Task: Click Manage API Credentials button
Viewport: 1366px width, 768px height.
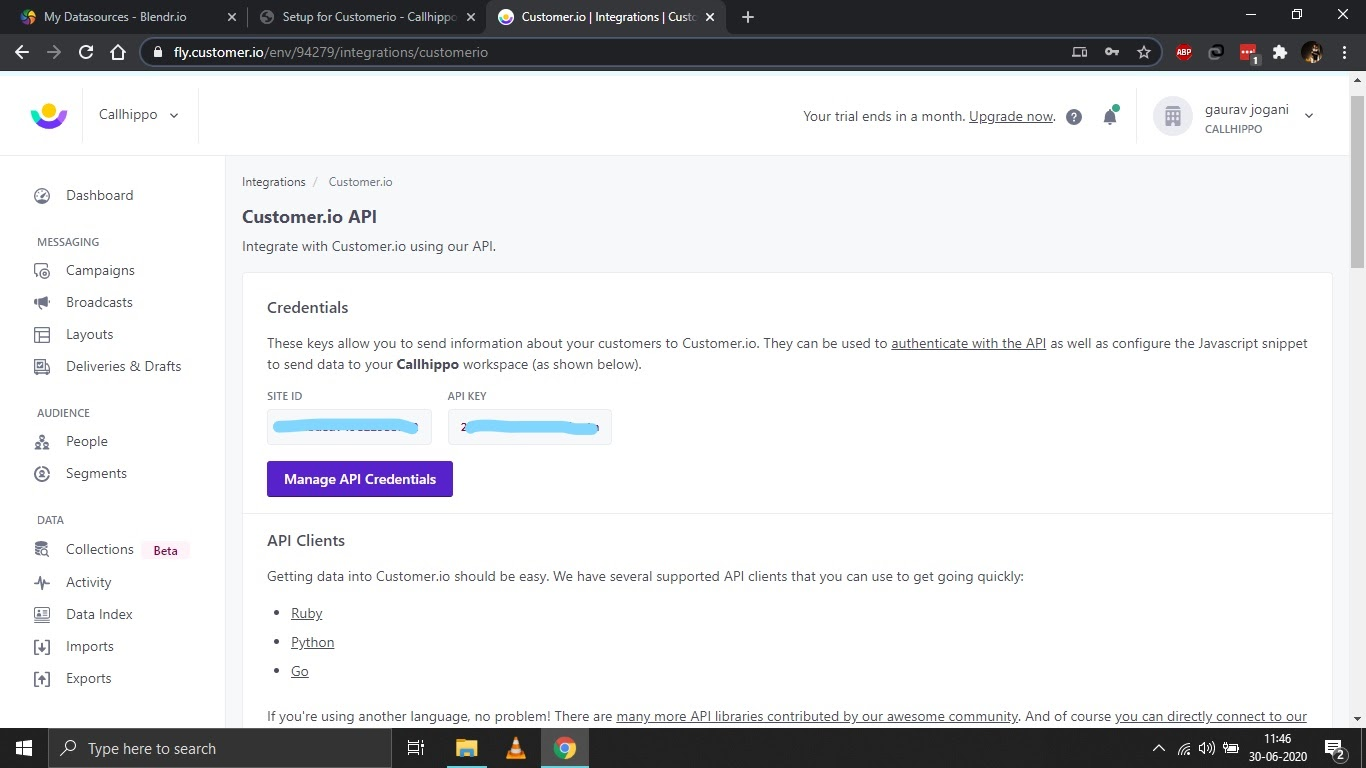Action: pyautogui.click(x=360, y=479)
